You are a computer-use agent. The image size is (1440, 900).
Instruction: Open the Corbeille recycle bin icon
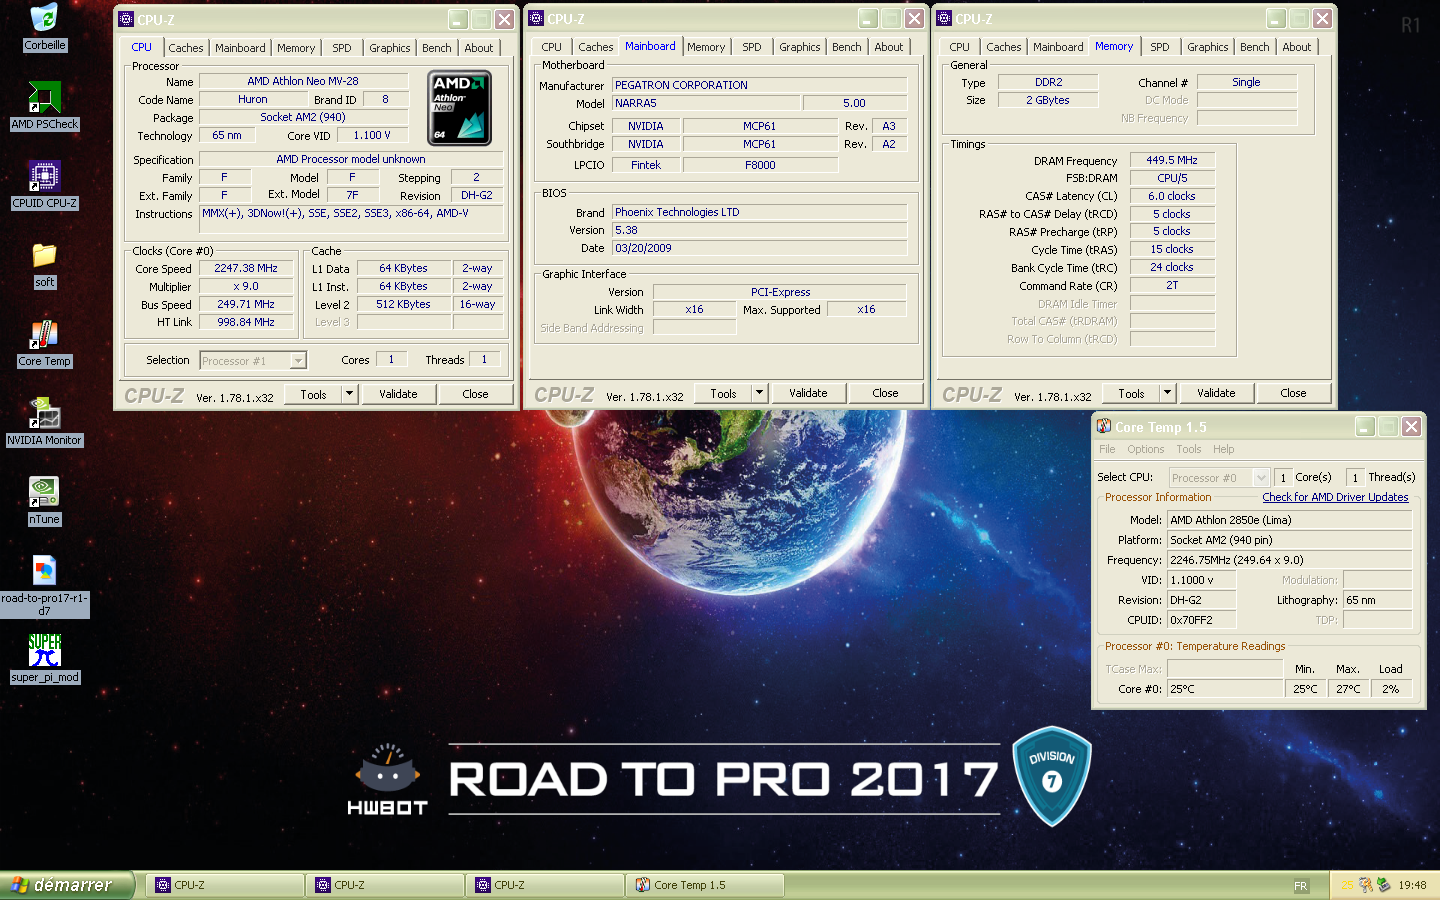pyautogui.click(x=44, y=27)
